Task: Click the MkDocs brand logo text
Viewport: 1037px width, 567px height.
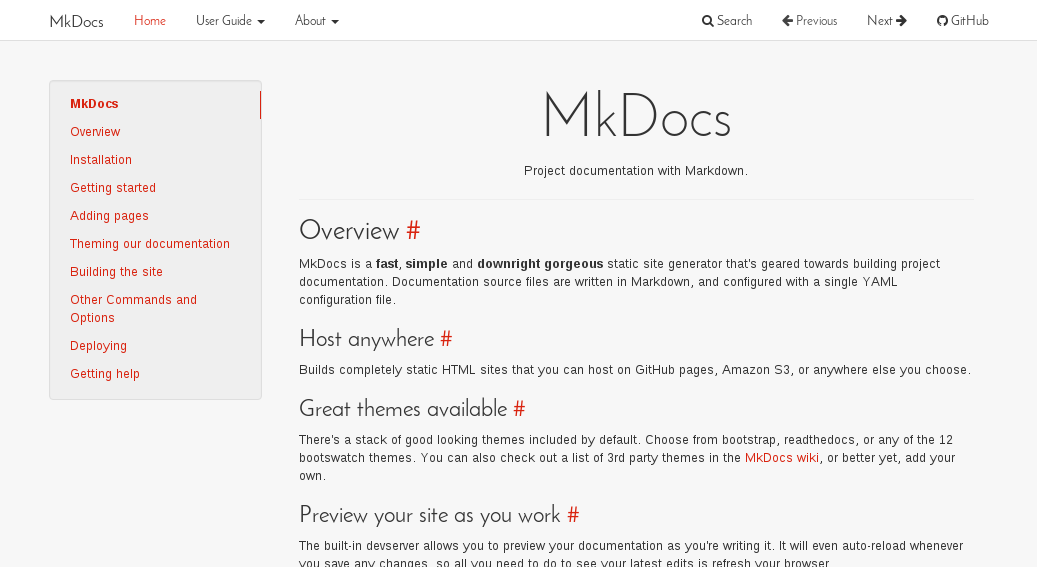Action: (77, 21)
